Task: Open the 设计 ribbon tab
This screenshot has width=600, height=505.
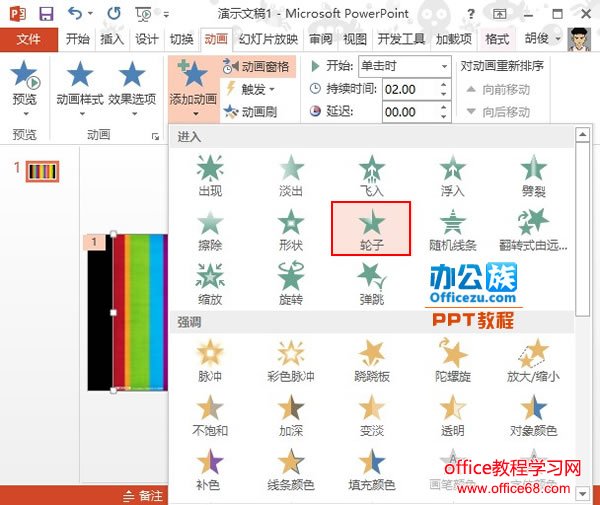Action: [147, 39]
